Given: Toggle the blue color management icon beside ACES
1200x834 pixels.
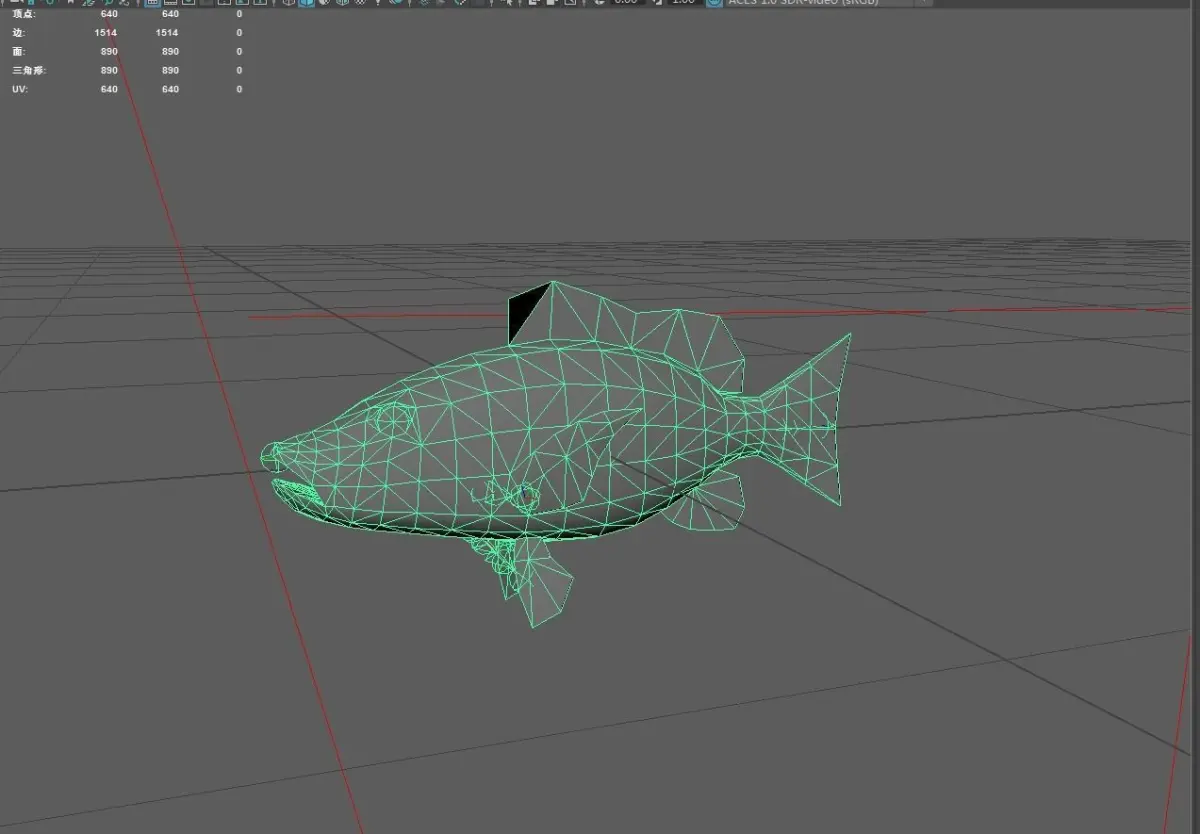Looking at the screenshot, I should (714, 3).
